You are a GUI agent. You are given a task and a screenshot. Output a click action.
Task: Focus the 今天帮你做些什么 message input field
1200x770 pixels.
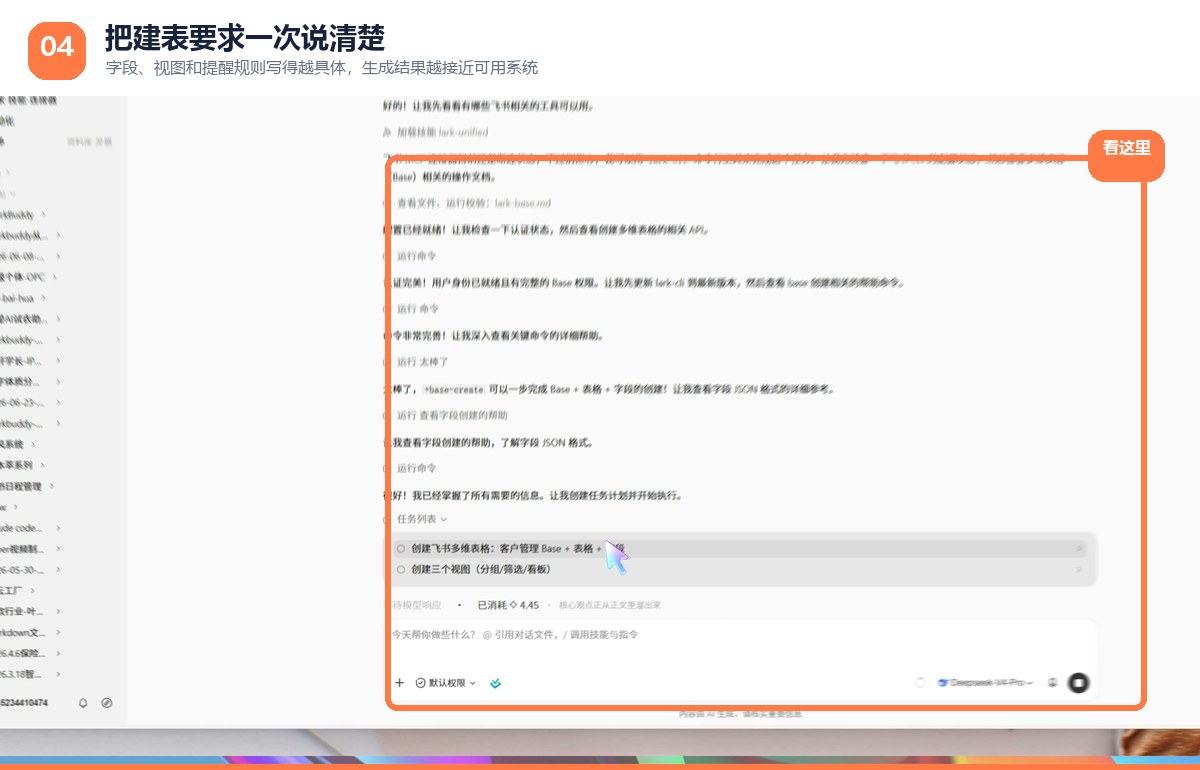tap(740, 634)
